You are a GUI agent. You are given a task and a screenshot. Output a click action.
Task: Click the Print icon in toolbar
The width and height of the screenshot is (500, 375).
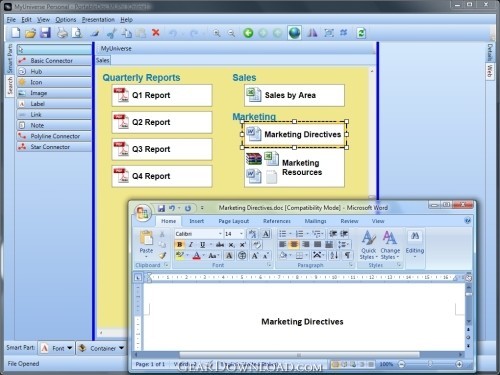62,33
